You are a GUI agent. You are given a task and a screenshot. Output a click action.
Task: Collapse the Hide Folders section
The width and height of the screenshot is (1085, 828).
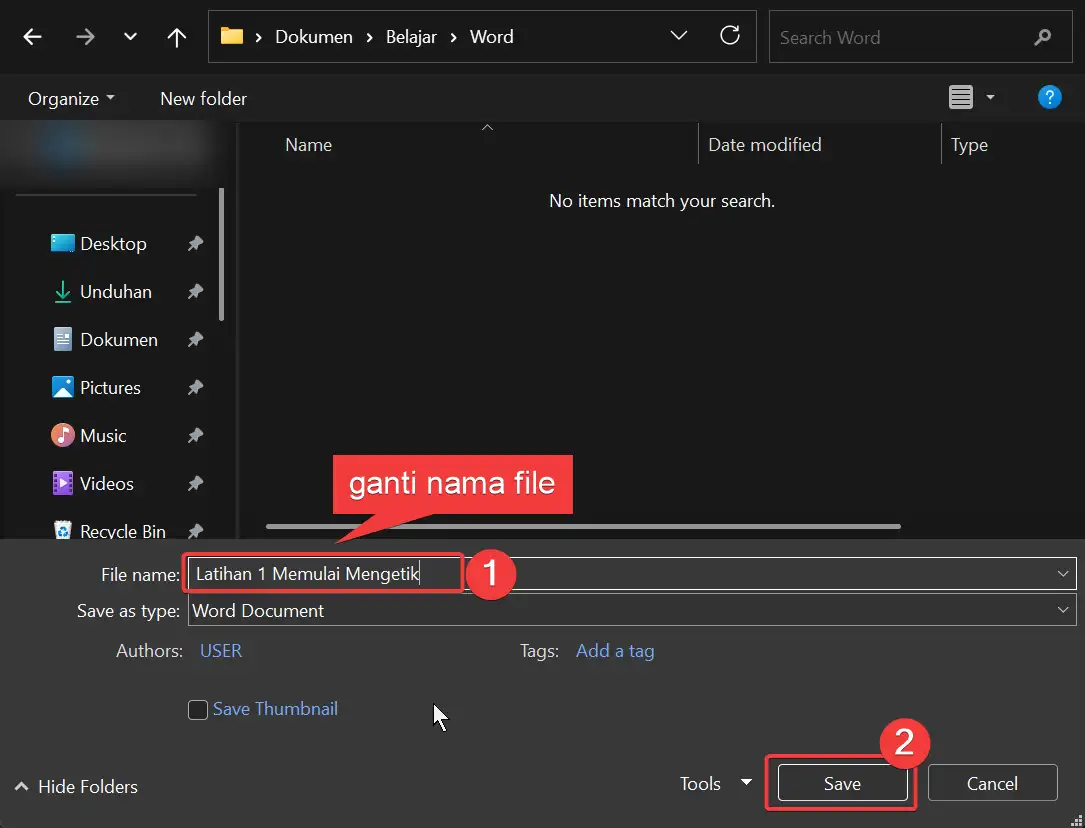coord(75,787)
